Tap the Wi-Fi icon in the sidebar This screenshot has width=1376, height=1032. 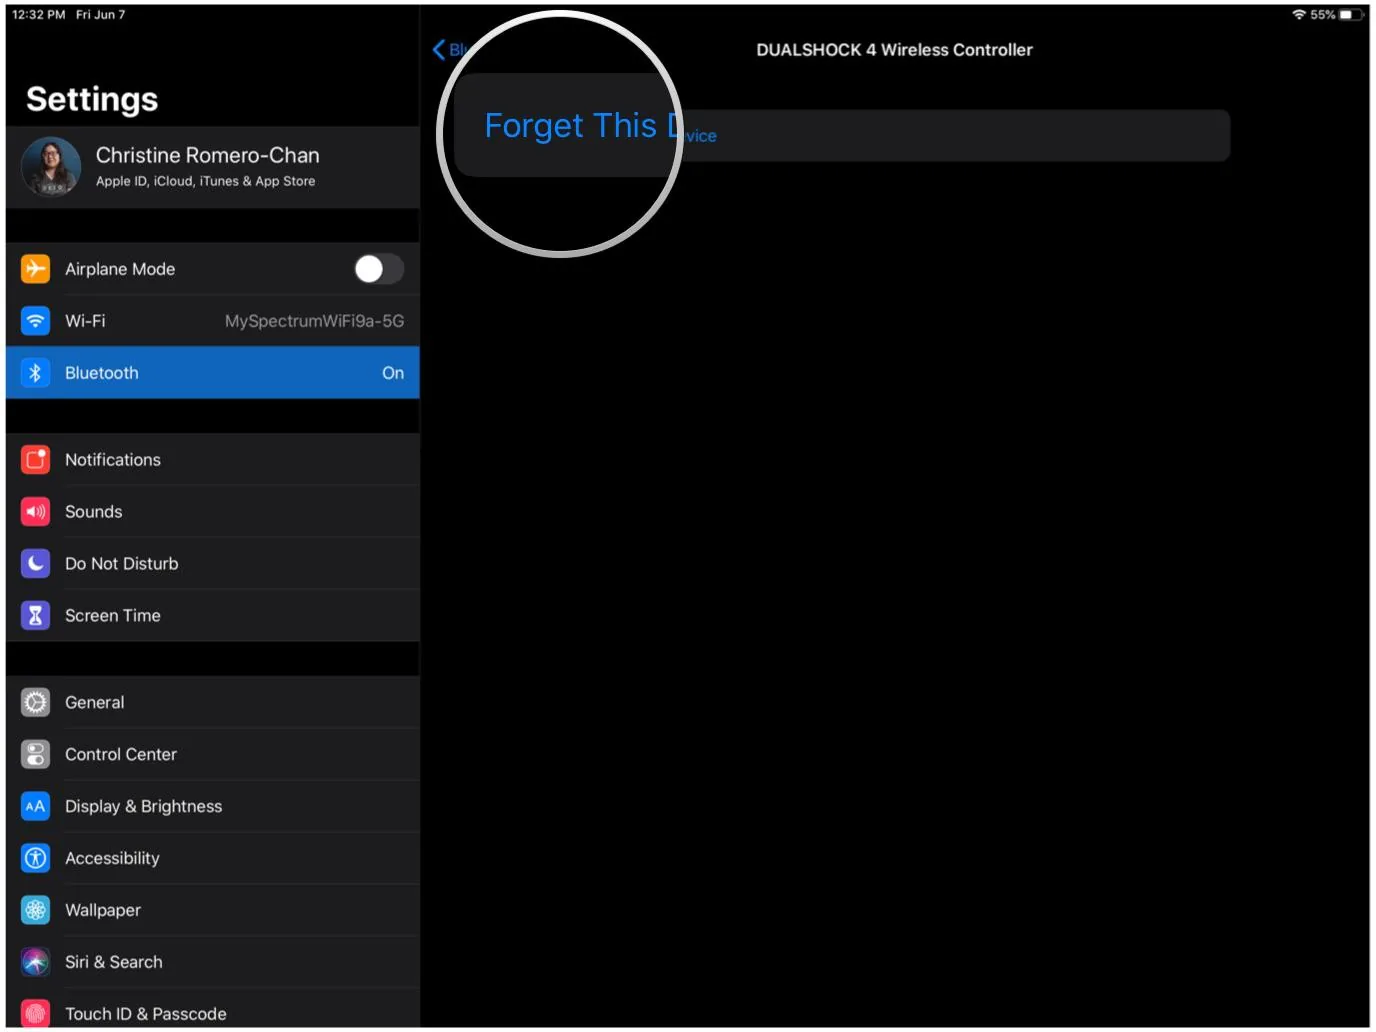pyautogui.click(x=35, y=321)
